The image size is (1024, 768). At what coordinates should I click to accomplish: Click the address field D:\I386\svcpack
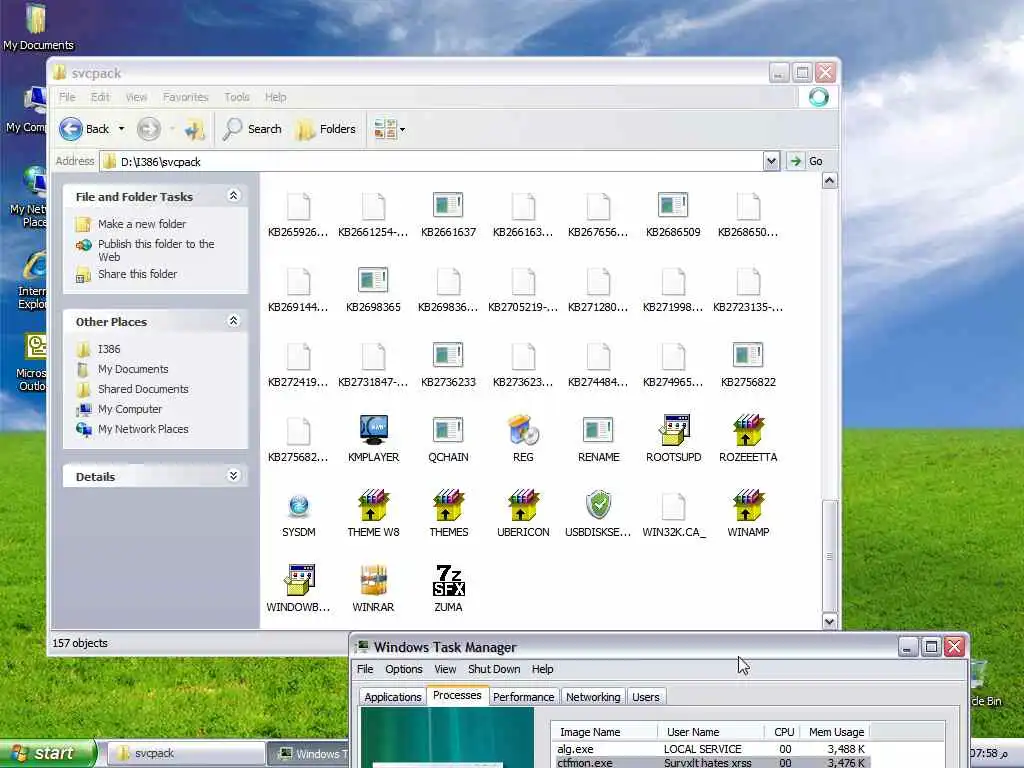[431, 161]
